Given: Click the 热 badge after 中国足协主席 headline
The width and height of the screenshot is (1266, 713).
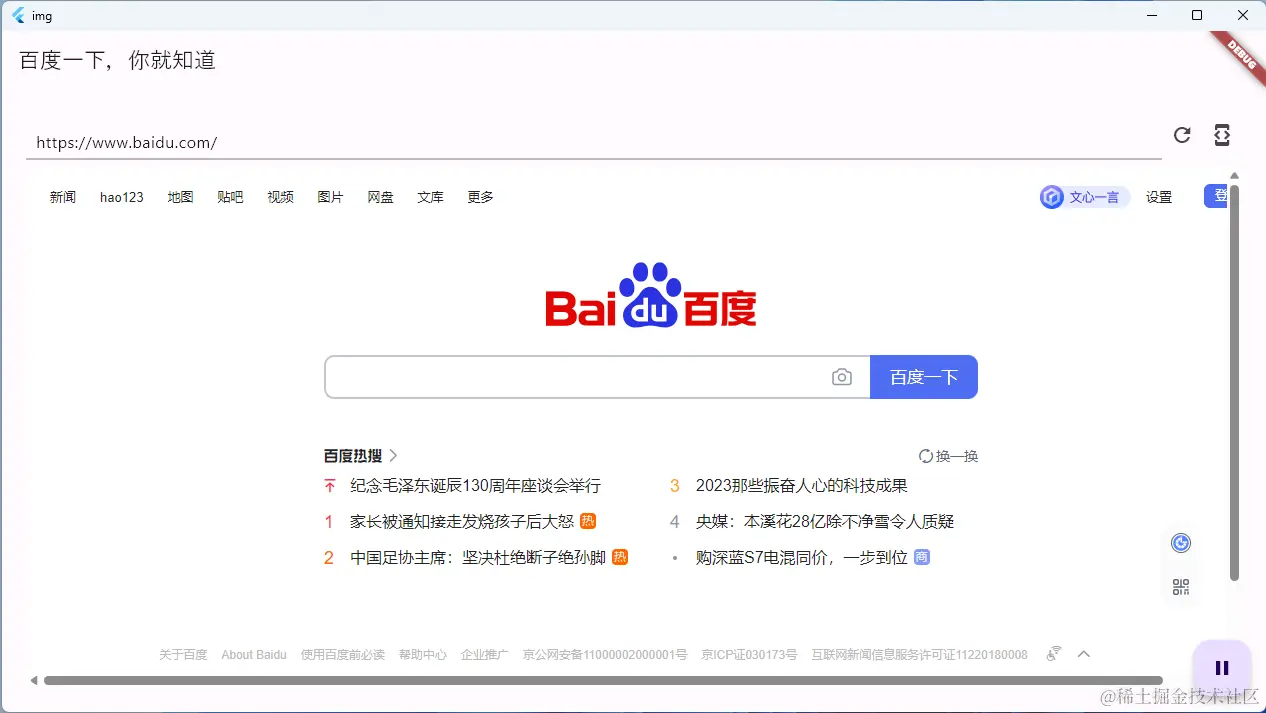Looking at the screenshot, I should click(620, 557).
